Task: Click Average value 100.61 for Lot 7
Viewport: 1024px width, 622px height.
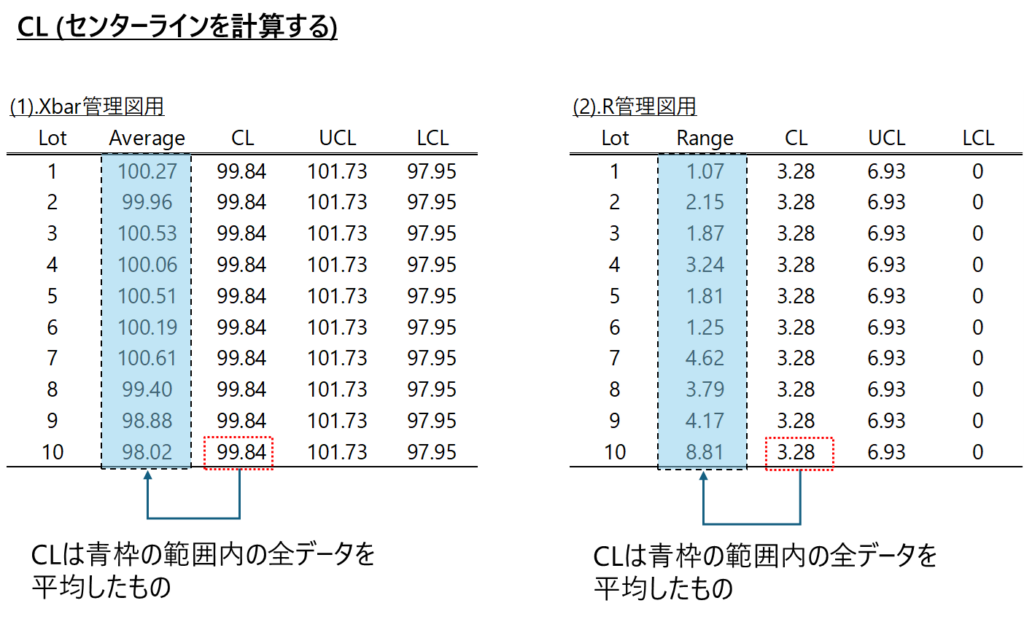Action: [147, 358]
